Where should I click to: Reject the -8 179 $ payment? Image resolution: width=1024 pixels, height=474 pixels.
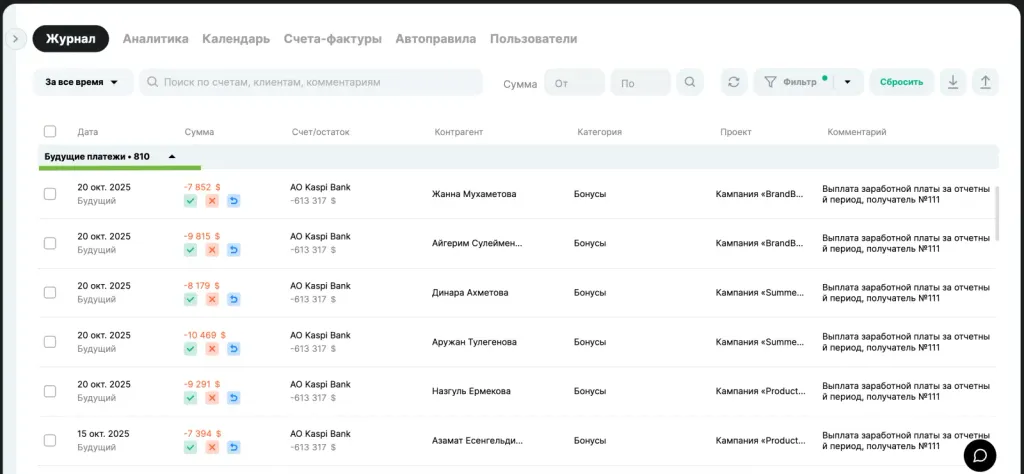(212, 300)
